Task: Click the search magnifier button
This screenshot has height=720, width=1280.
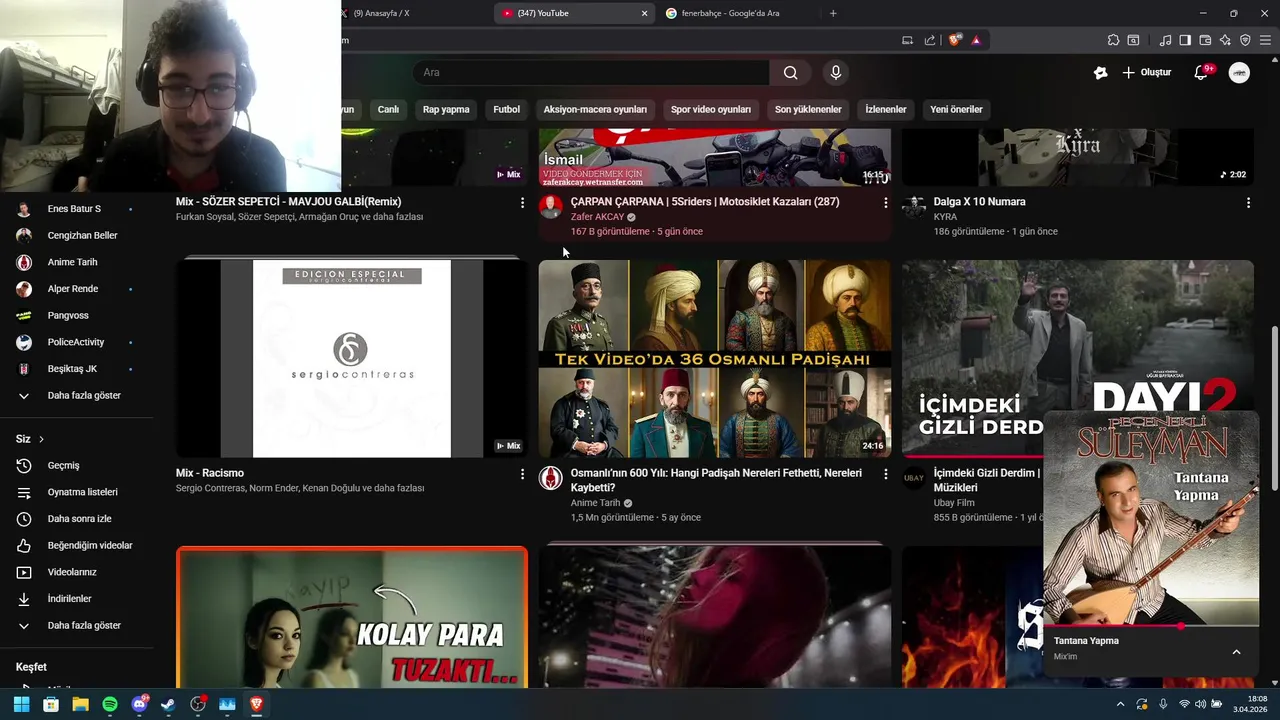Action: pyautogui.click(x=790, y=72)
